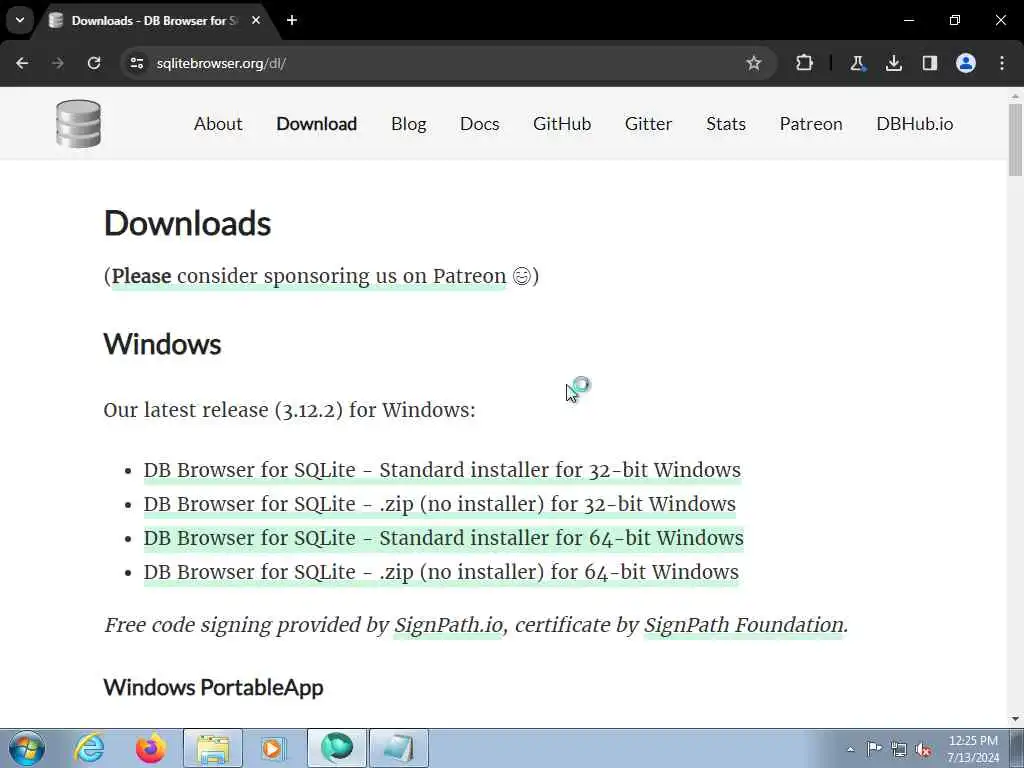The image size is (1024, 768).
Task: Open the DBHub.io nav item
Action: coord(914,123)
